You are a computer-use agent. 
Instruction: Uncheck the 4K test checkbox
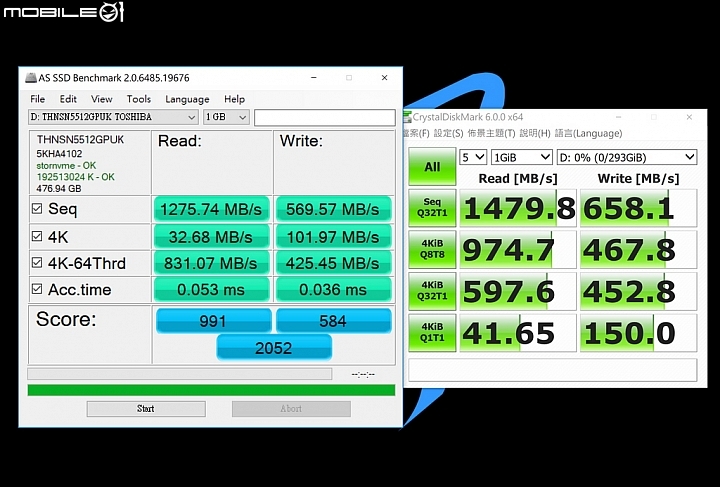(x=37, y=236)
